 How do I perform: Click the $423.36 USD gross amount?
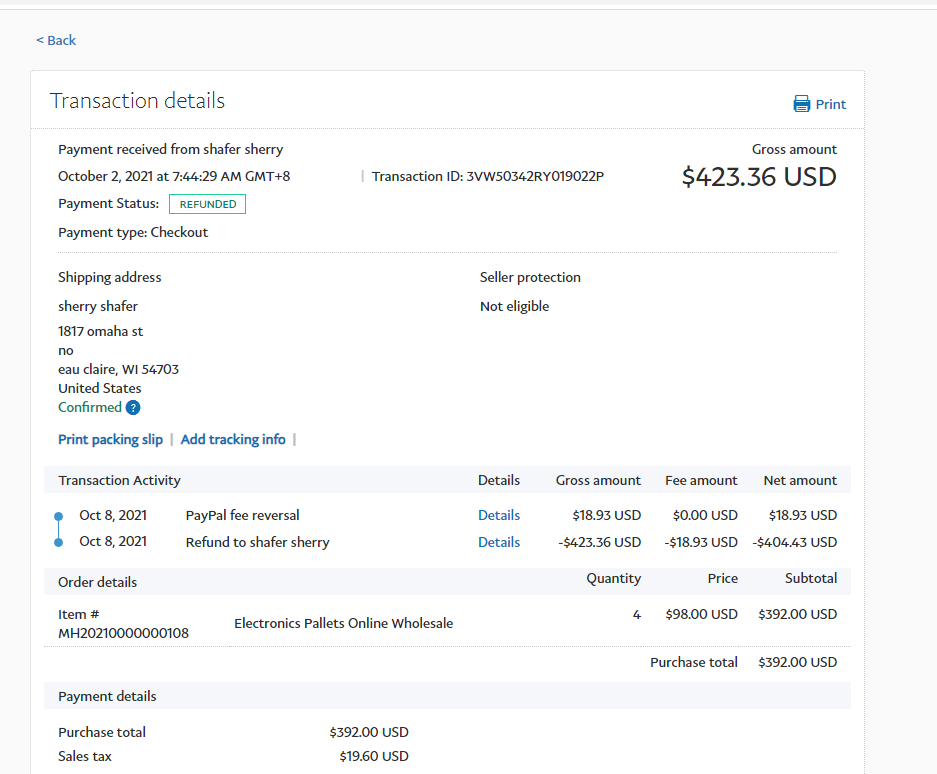pos(758,177)
